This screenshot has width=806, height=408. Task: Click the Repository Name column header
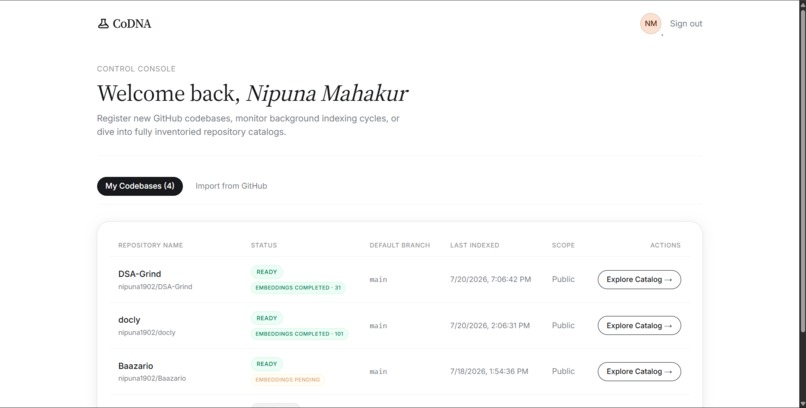pyautogui.click(x=151, y=245)
